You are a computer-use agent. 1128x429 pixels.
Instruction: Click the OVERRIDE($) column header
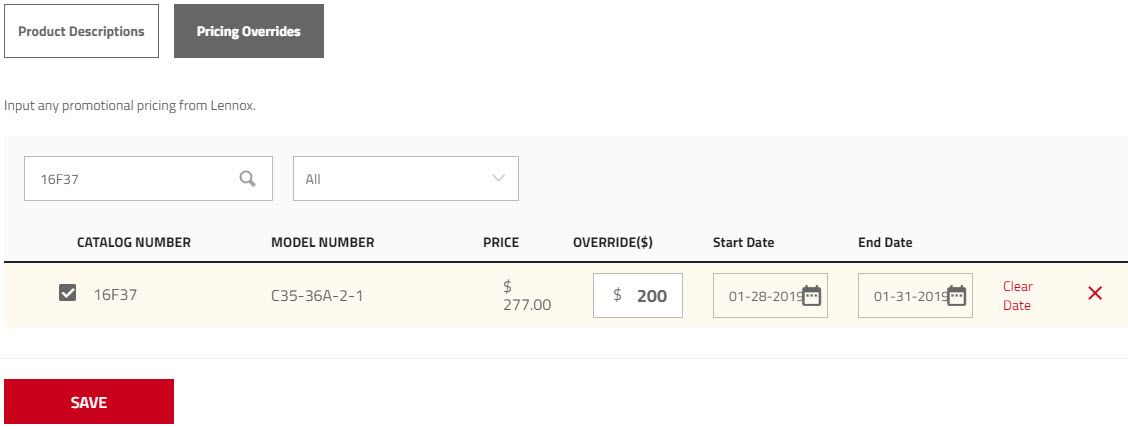point(613,243)
